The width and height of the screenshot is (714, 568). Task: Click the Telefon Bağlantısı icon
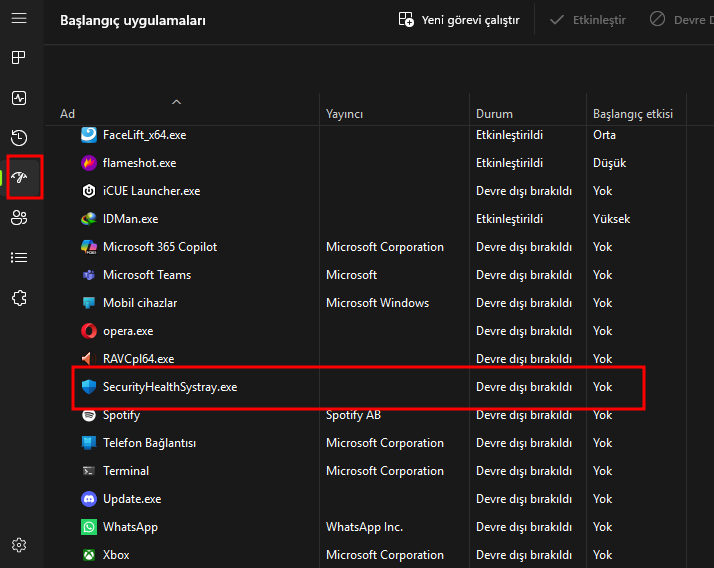point(89,443)
